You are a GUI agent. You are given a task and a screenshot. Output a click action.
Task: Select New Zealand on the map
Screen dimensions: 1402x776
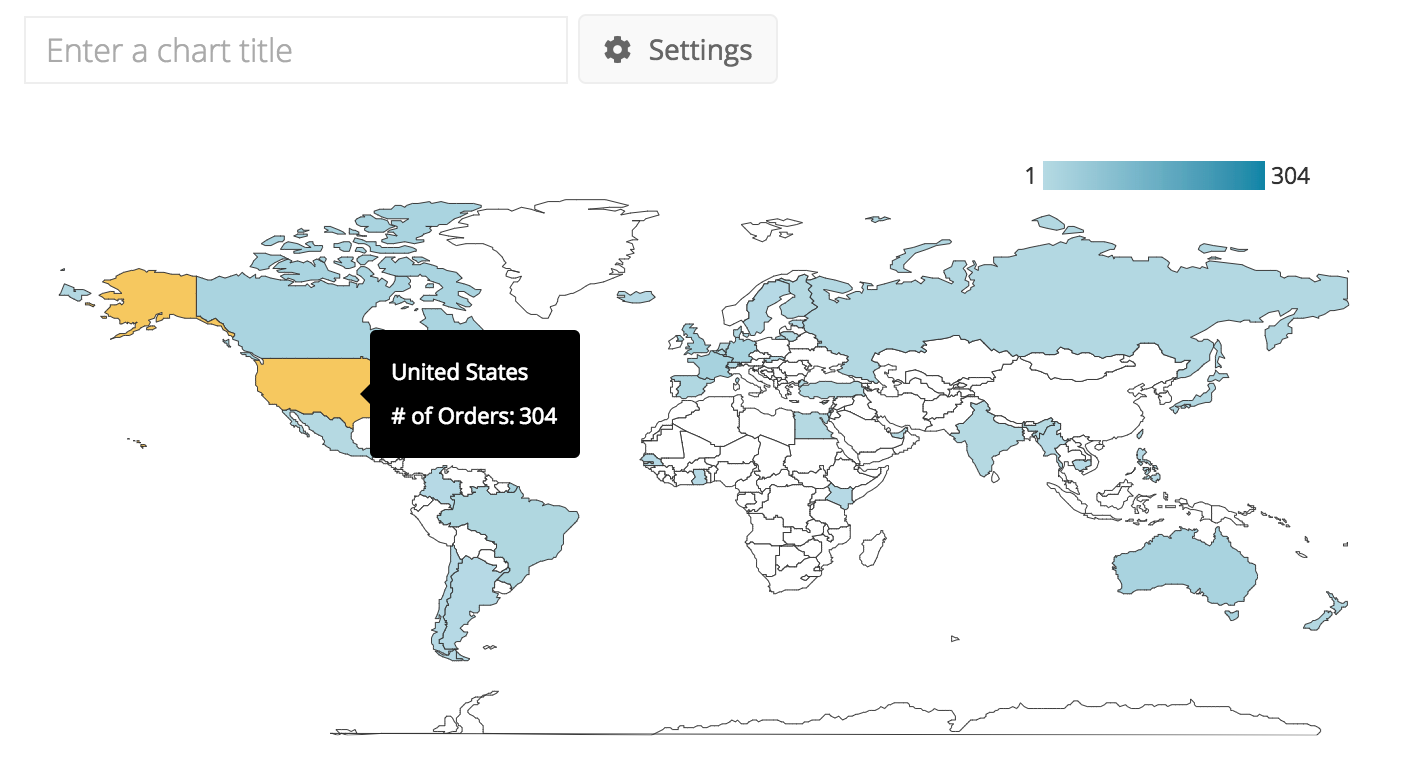[x=1326, y=614]
